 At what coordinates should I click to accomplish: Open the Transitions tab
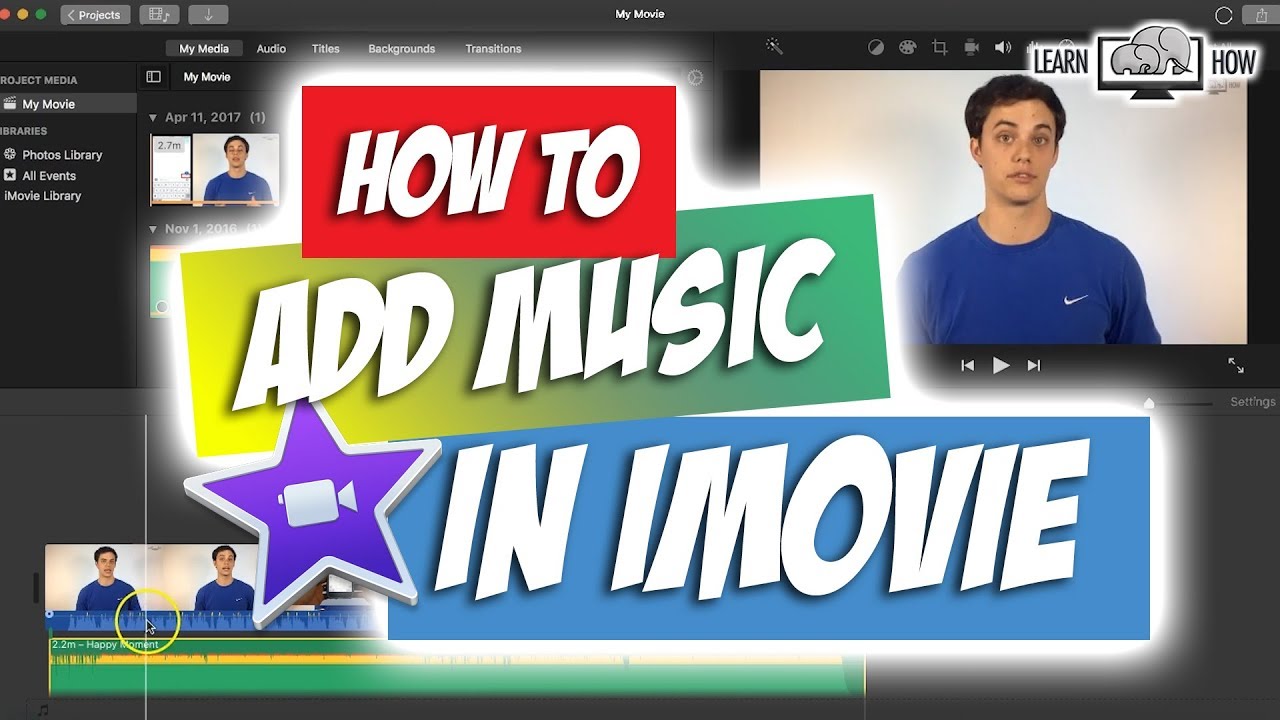[x=493, y=49]
